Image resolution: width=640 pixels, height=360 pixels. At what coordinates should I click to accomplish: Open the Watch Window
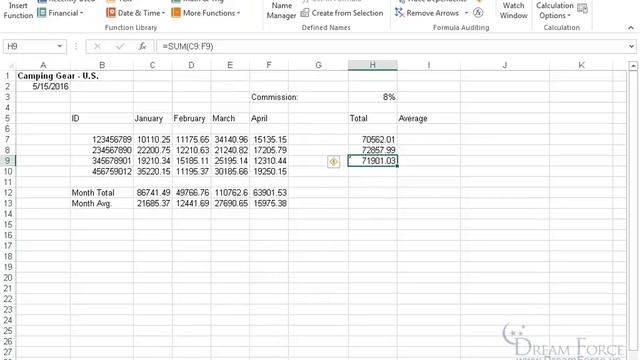click(513, 11)
